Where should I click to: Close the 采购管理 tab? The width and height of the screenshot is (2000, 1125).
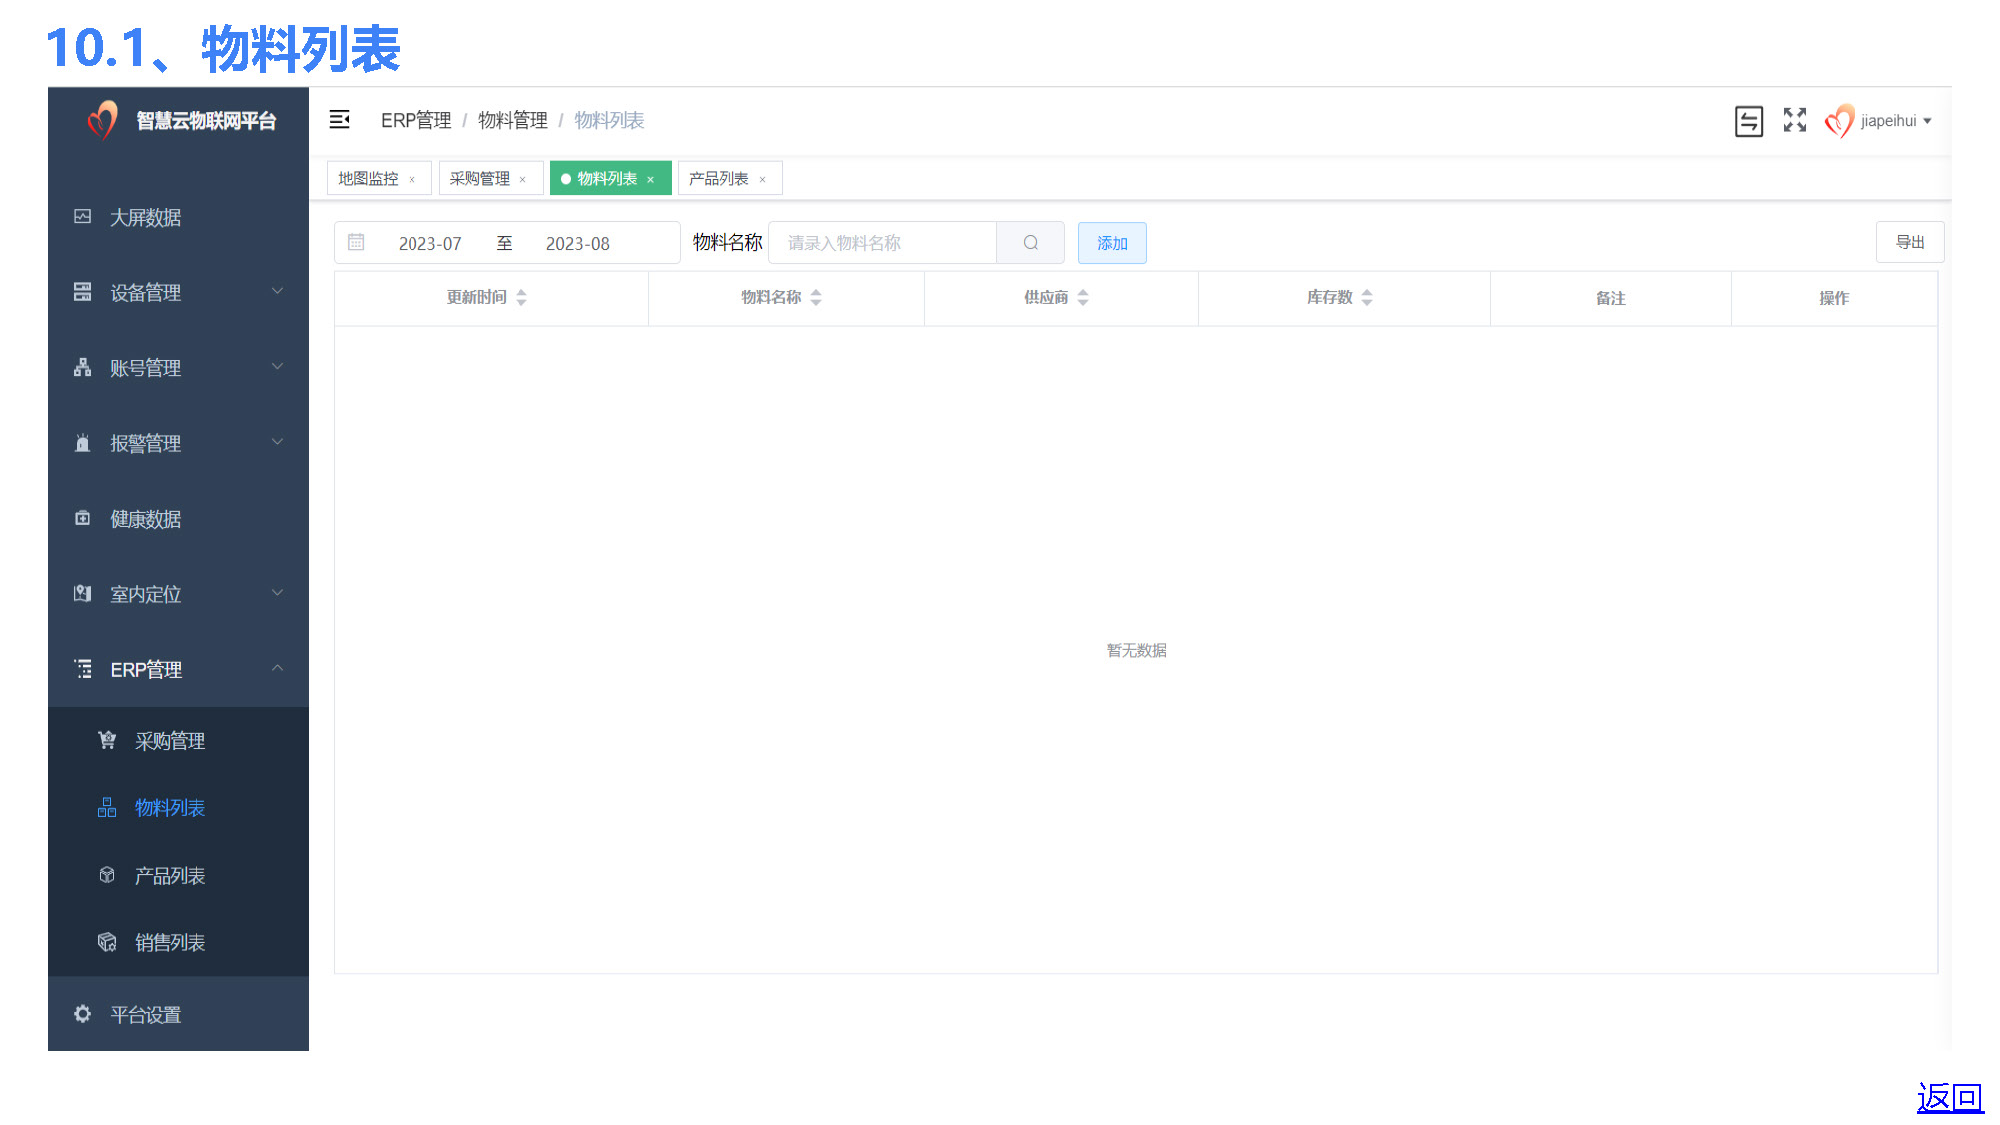tap(522, 180)
